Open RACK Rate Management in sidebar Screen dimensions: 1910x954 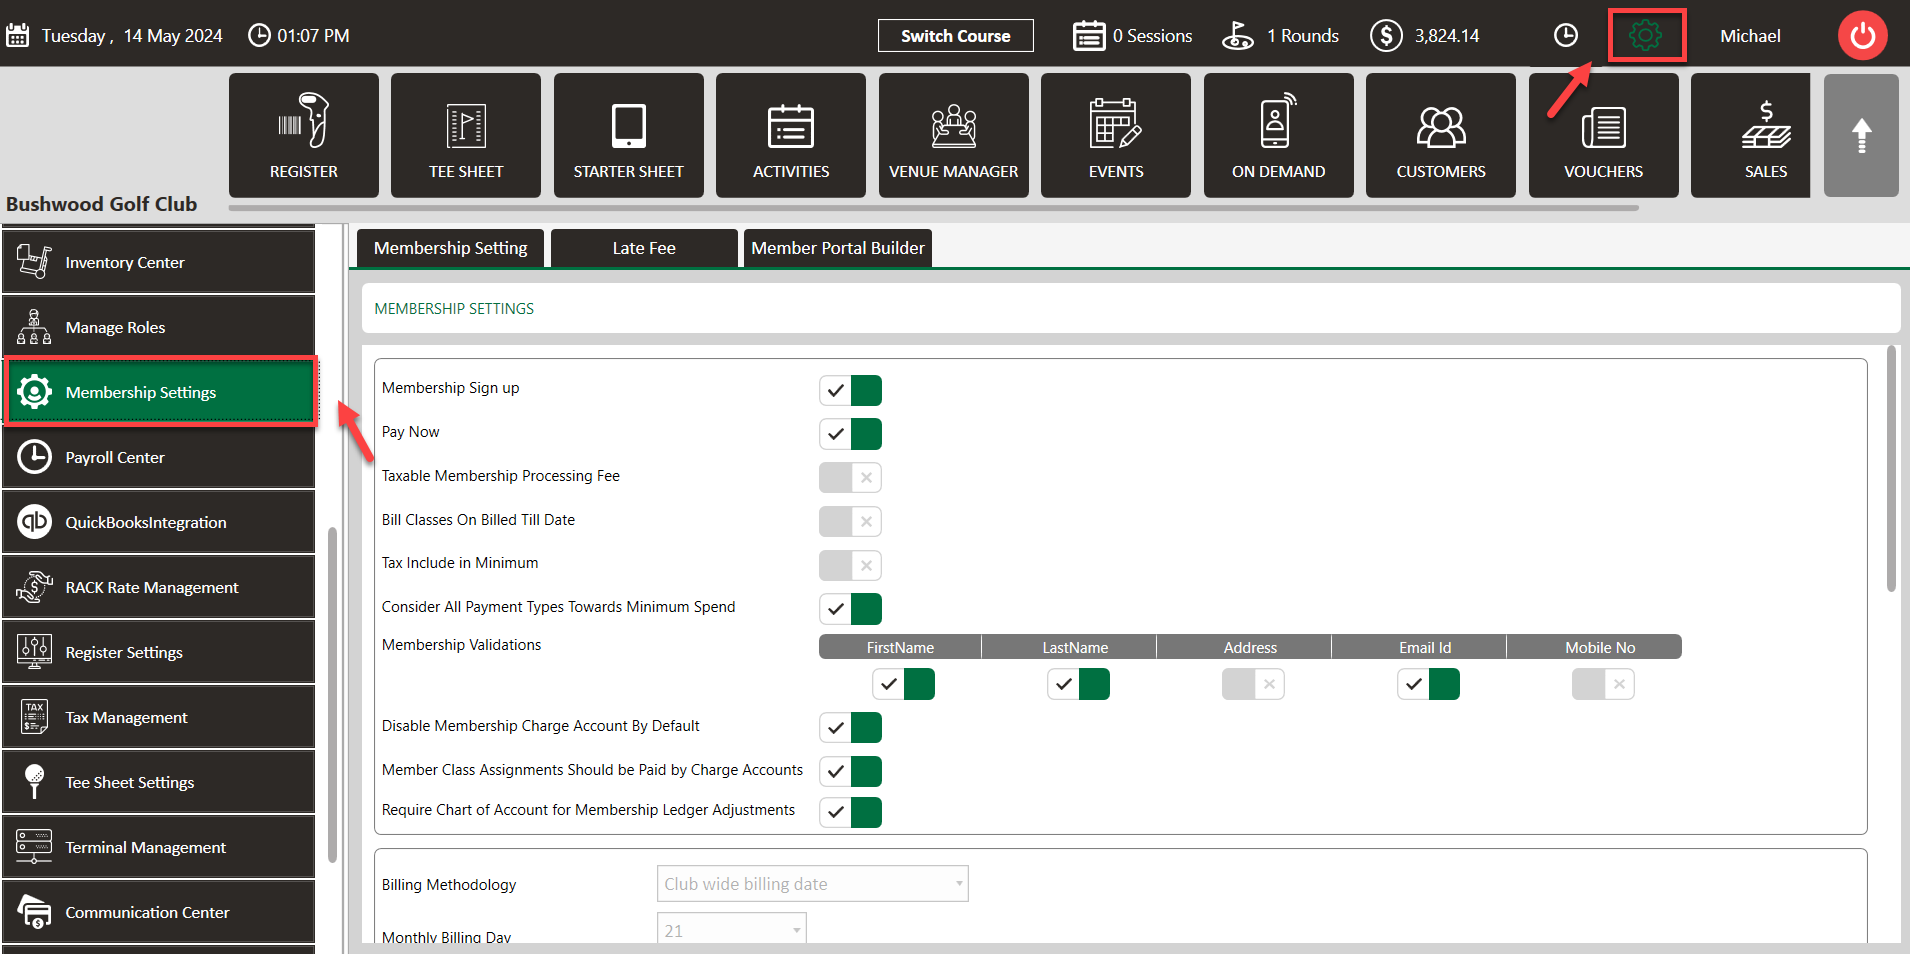coord(159,587)
